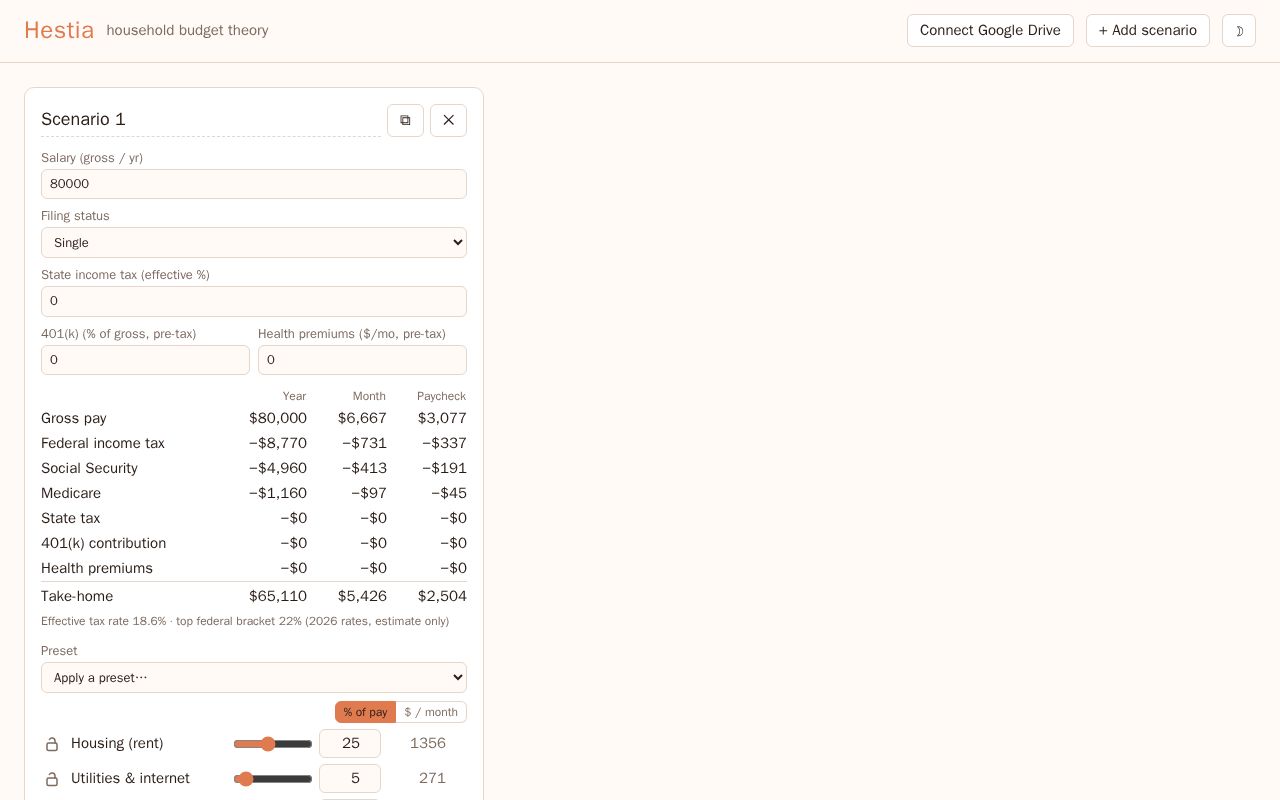1280x800 pixels.
Task: Select the Take-home yearly value $65,110
Action: click(x=278, y=596)
